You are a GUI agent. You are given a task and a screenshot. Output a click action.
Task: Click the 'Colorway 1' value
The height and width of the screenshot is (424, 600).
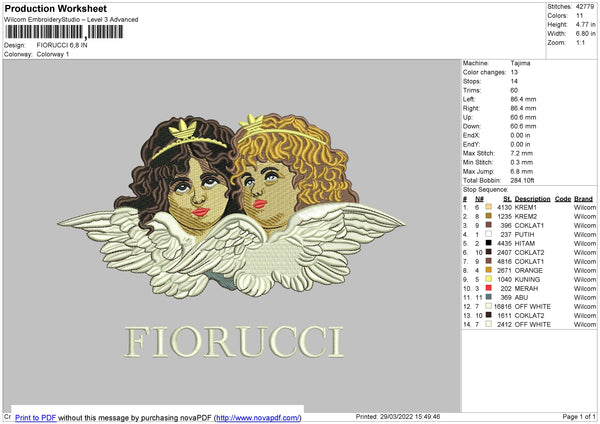pyautogui.click(x=53, y=54)
